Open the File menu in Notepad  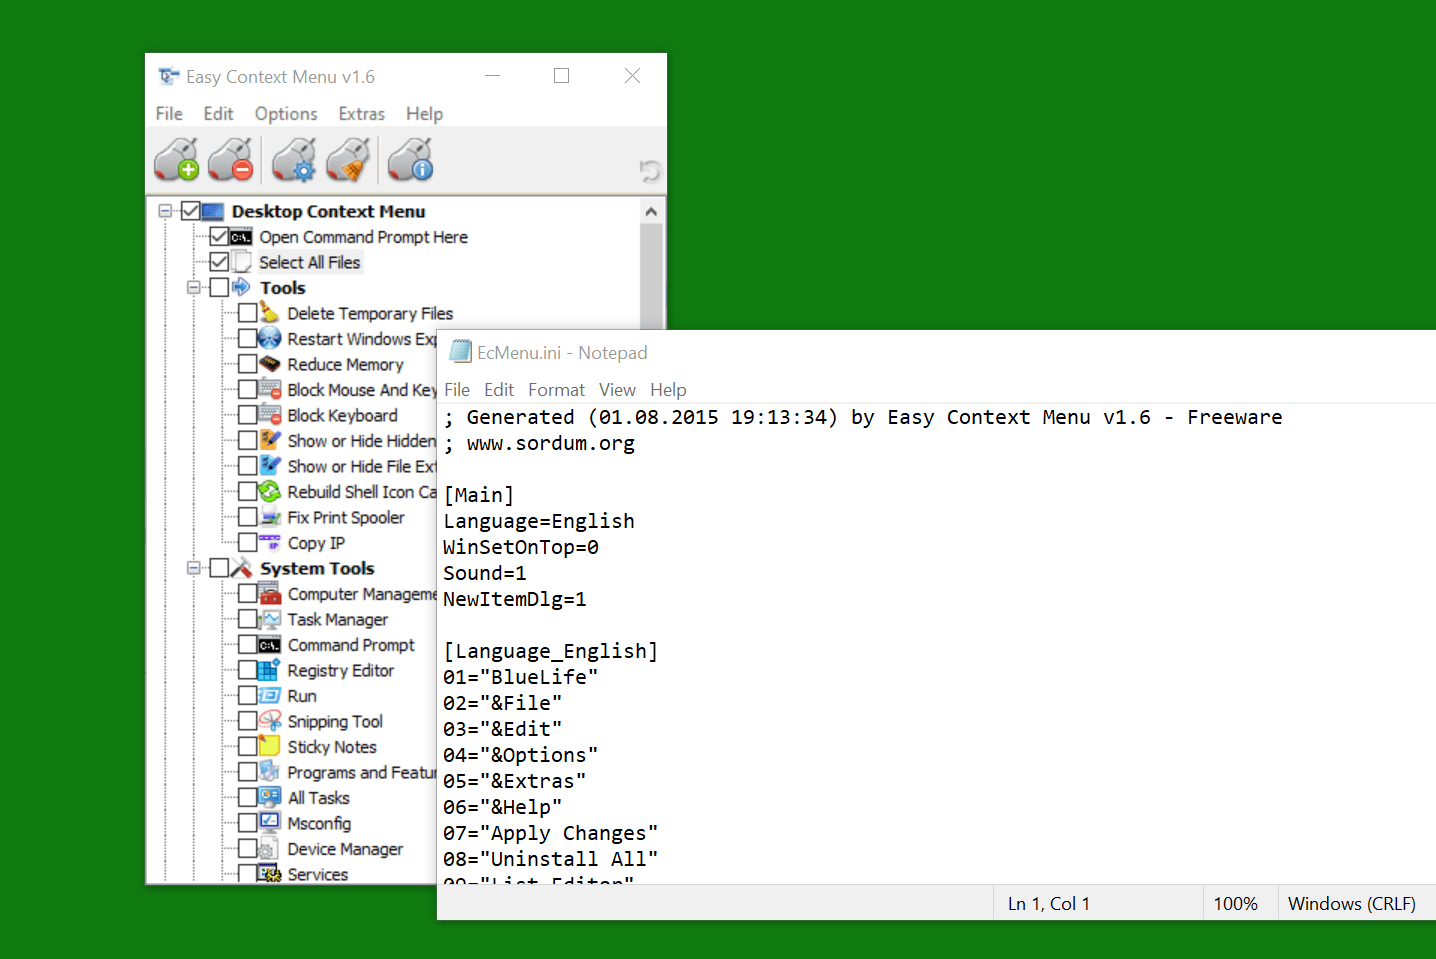point(457,390)
